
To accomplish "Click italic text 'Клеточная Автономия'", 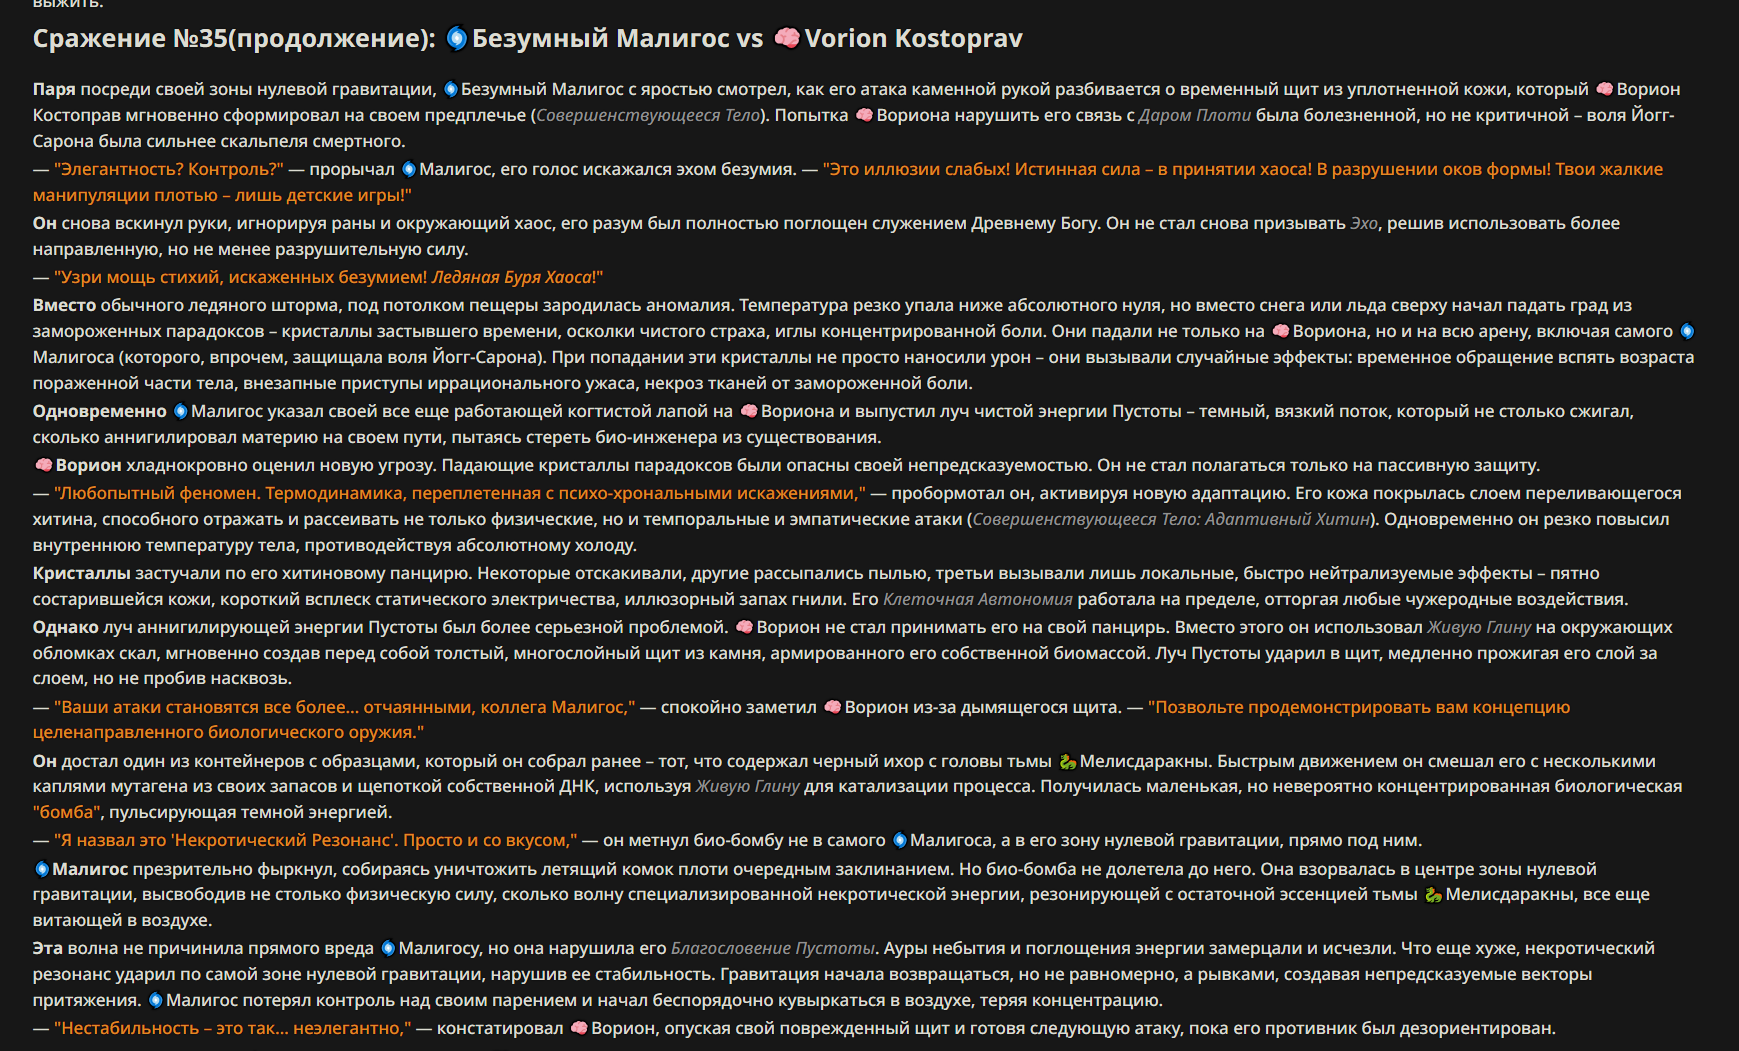I will (978, 599).
